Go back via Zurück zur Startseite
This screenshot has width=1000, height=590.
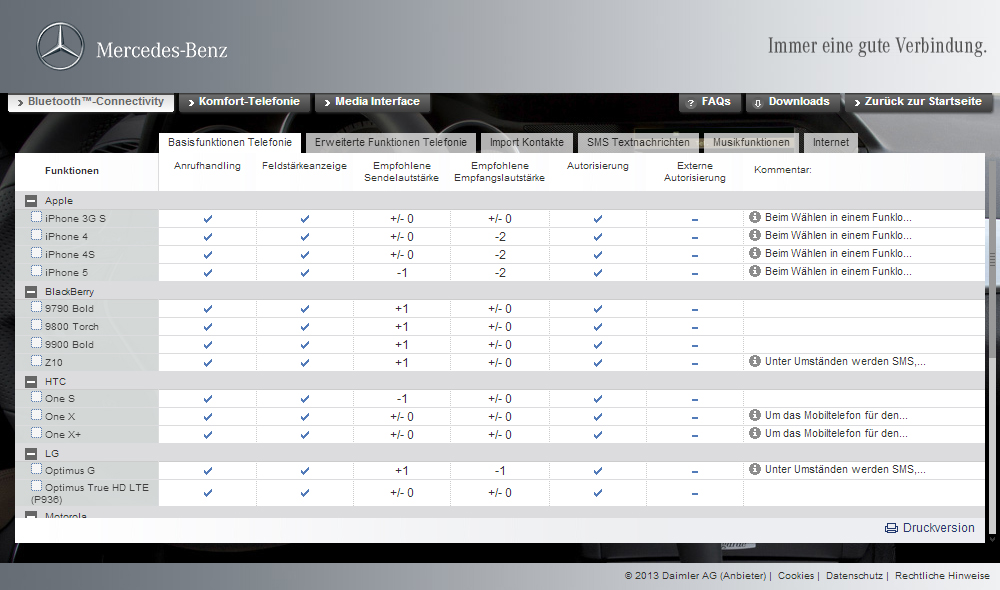tap(919, 102)
